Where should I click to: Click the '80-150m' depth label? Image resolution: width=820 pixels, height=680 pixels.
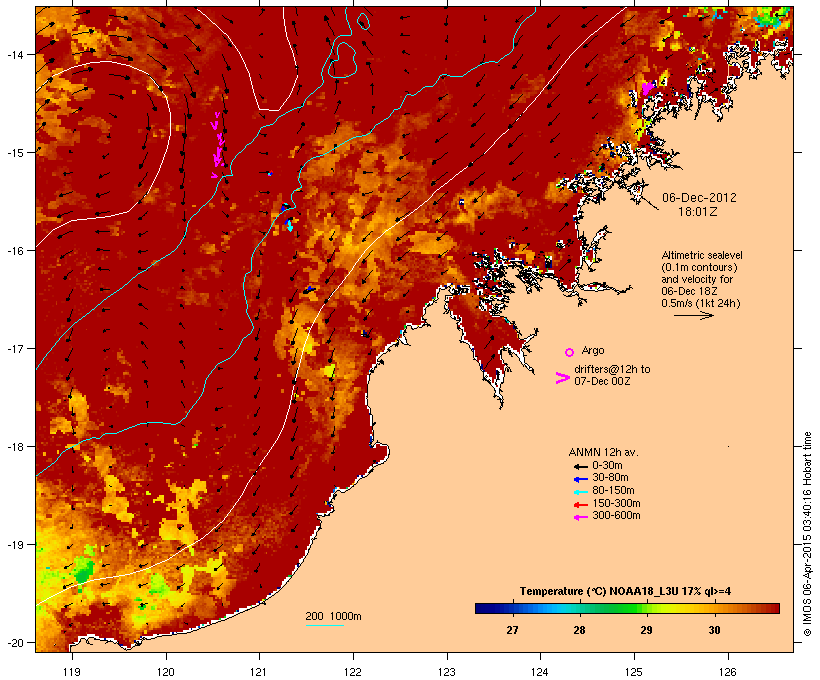click(x=613, y=491)
